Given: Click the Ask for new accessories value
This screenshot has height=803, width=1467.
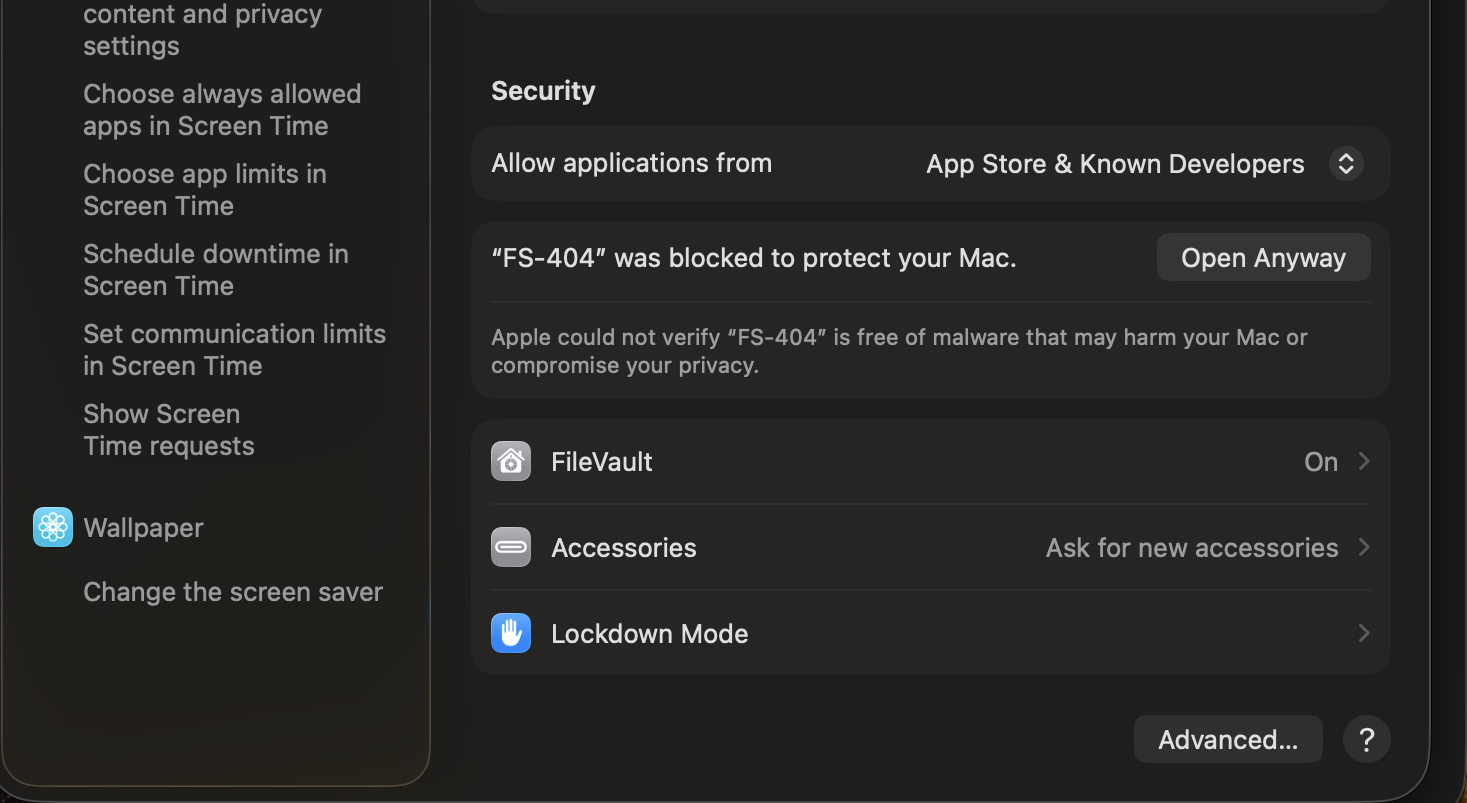Looking at the screenshot, I should [1191, 548].
